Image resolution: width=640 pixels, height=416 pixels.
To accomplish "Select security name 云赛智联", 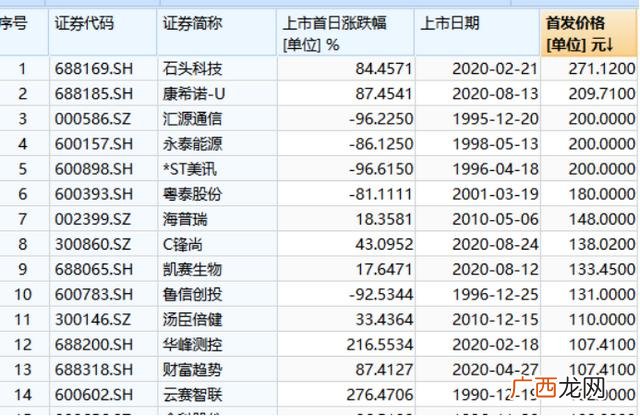I will 192,395.
